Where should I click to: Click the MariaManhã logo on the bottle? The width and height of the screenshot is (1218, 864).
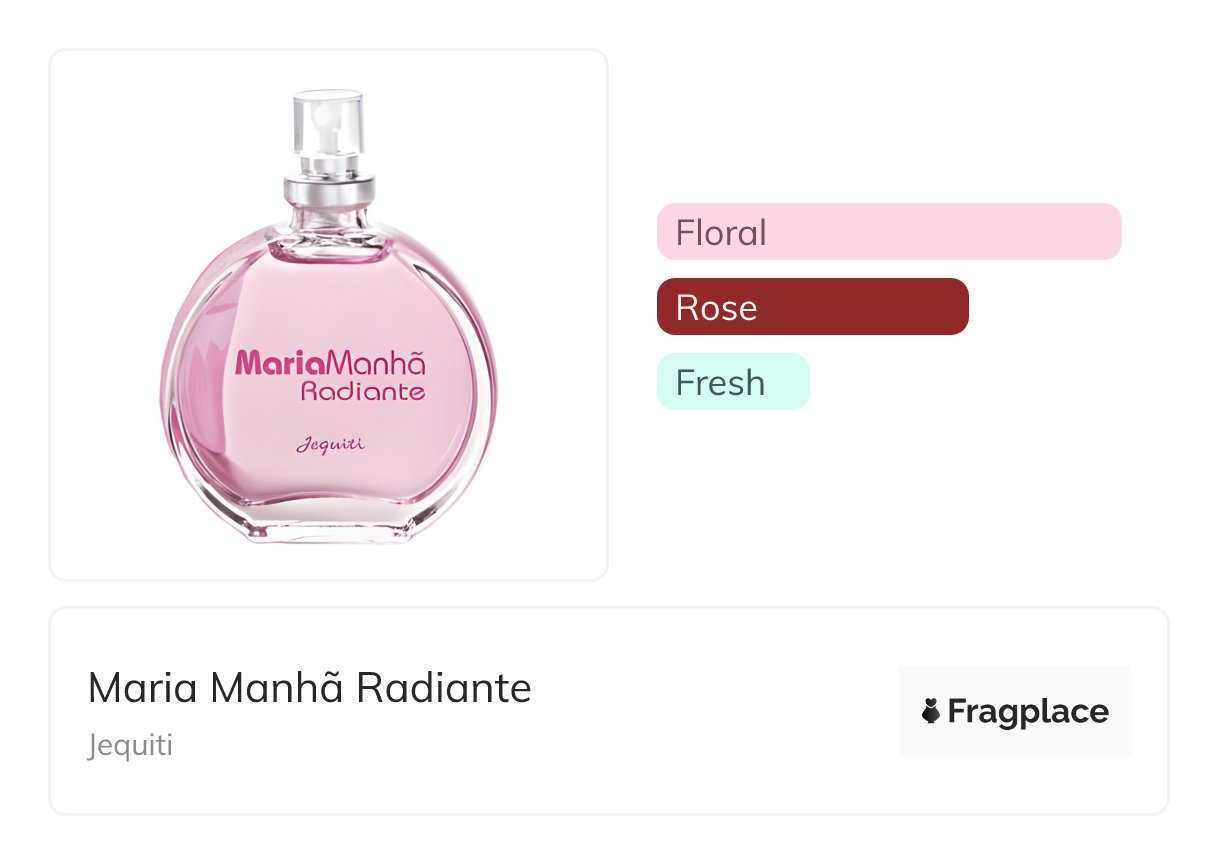point(330,362)
